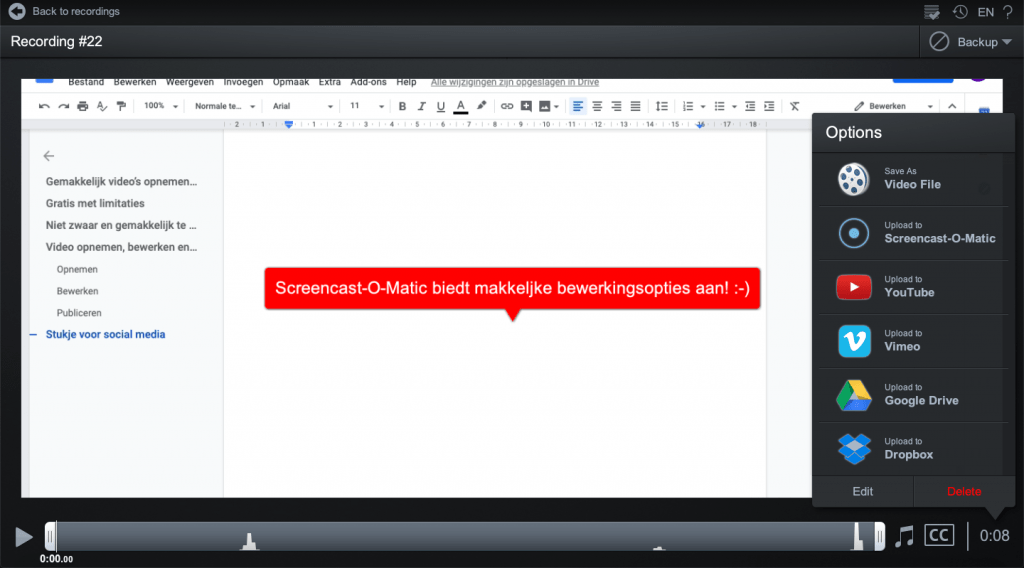Toggle captions with the CC button

(939, 535)
